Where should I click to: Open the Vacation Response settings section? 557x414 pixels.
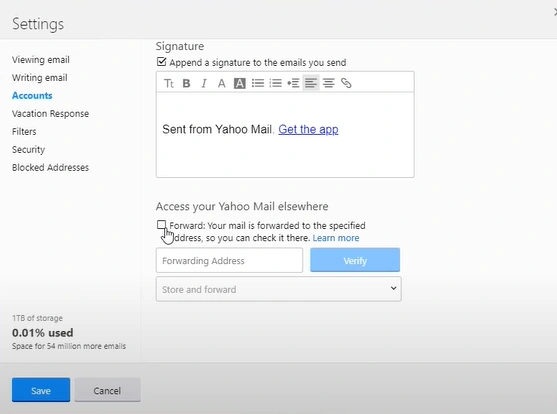pos(50,114)
